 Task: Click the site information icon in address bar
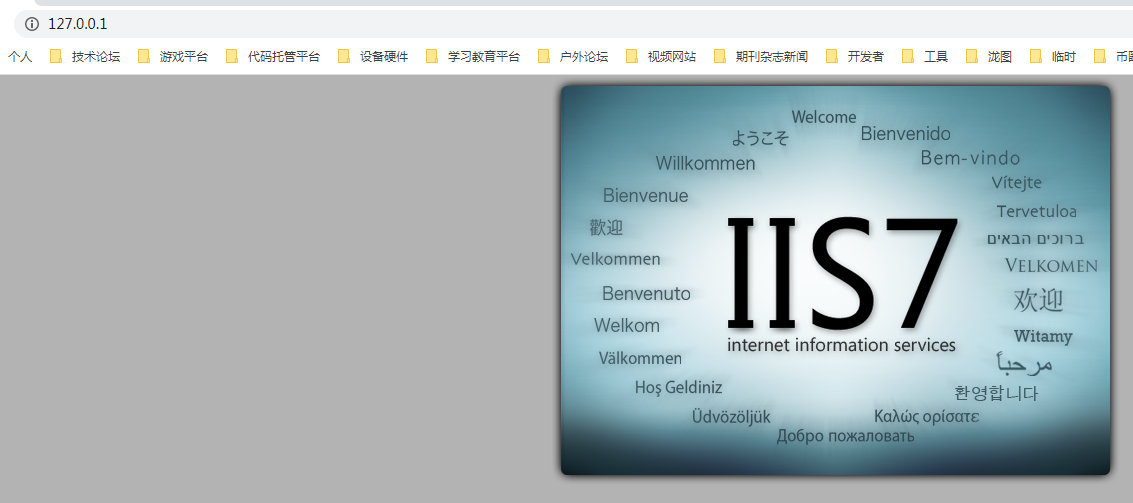(x=32, y=24)
